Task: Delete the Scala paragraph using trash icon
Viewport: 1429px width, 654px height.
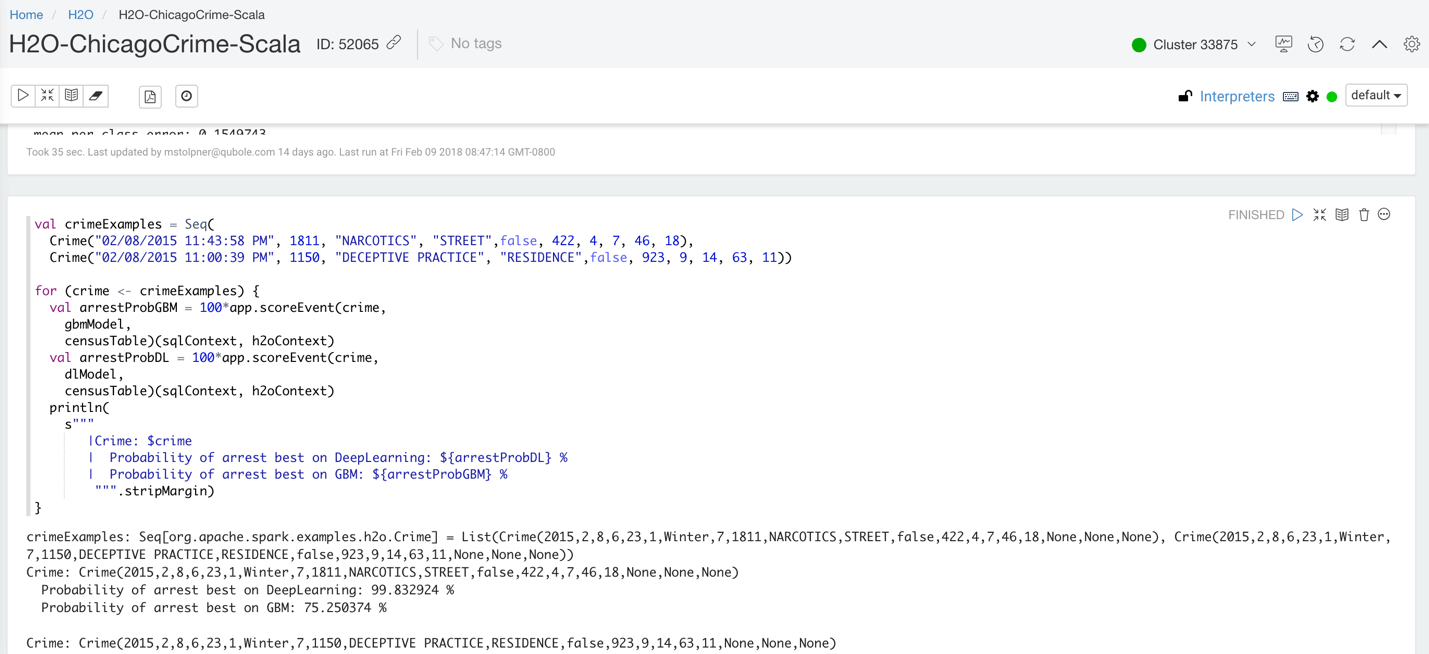Action: [1363, 214]
